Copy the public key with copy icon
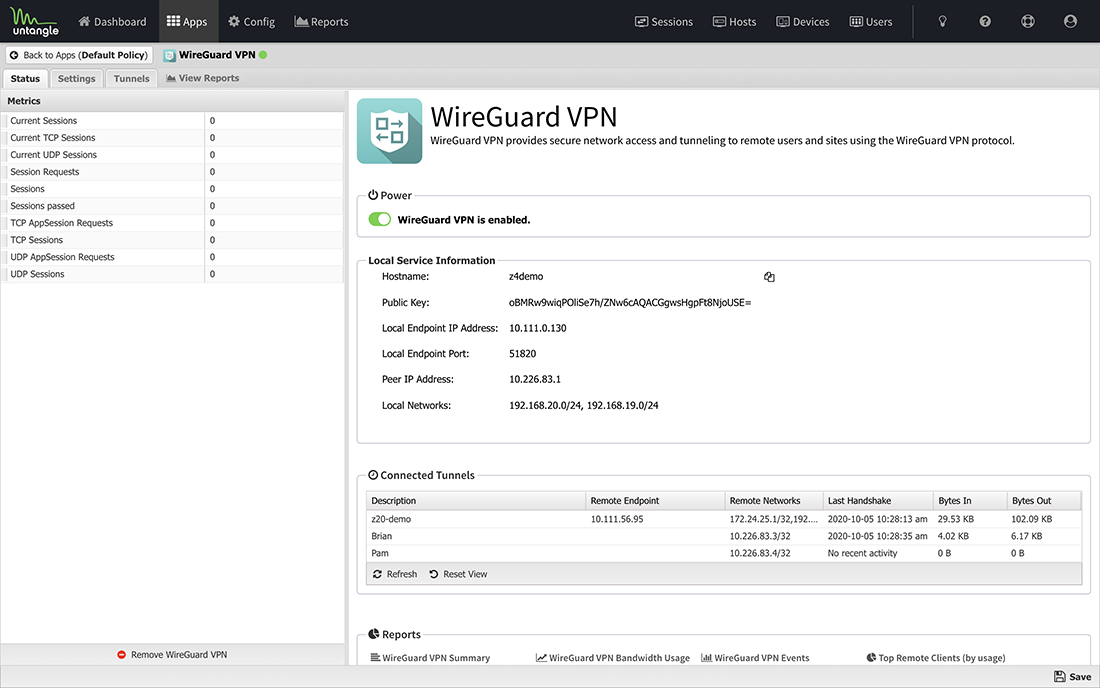This screenshot has width=1100, height=688. pos(769,277)
